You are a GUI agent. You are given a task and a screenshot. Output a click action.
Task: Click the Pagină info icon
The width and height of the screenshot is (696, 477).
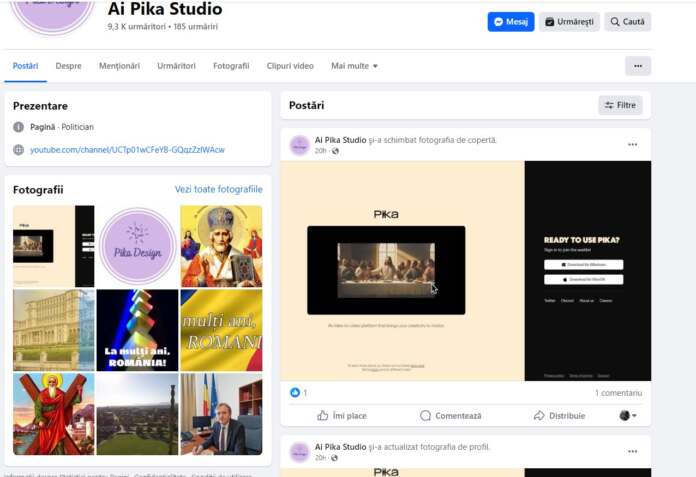(x=18, y=127)
